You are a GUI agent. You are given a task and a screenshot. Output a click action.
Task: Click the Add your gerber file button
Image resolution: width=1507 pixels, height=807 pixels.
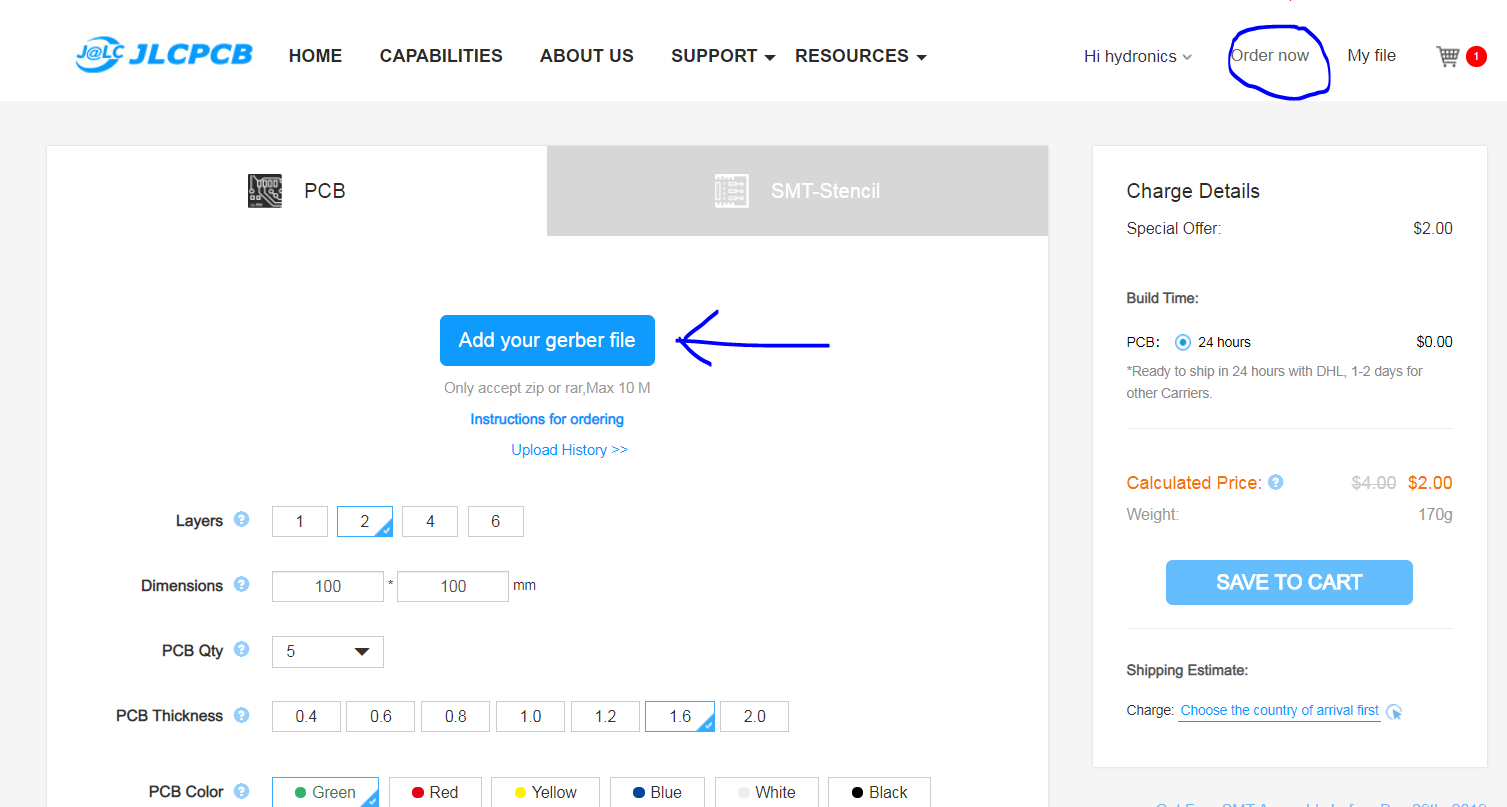pyautogui.click(x=547, y=341)
